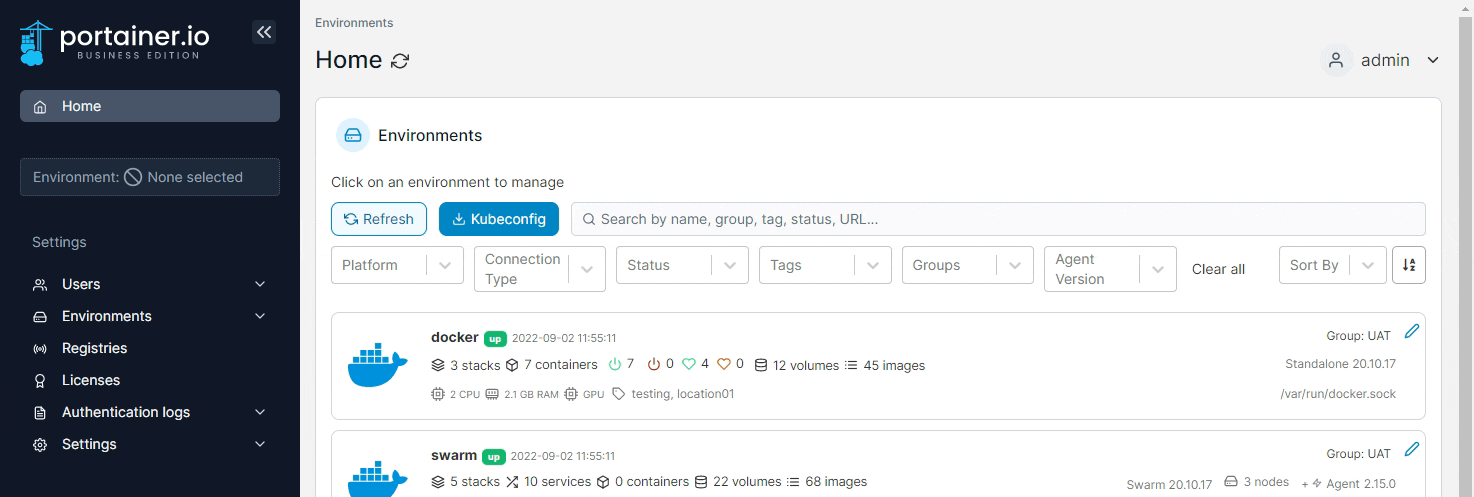
Task: Click the unhealthy heart icon in the docker row
Action: [x=724, y=364]
